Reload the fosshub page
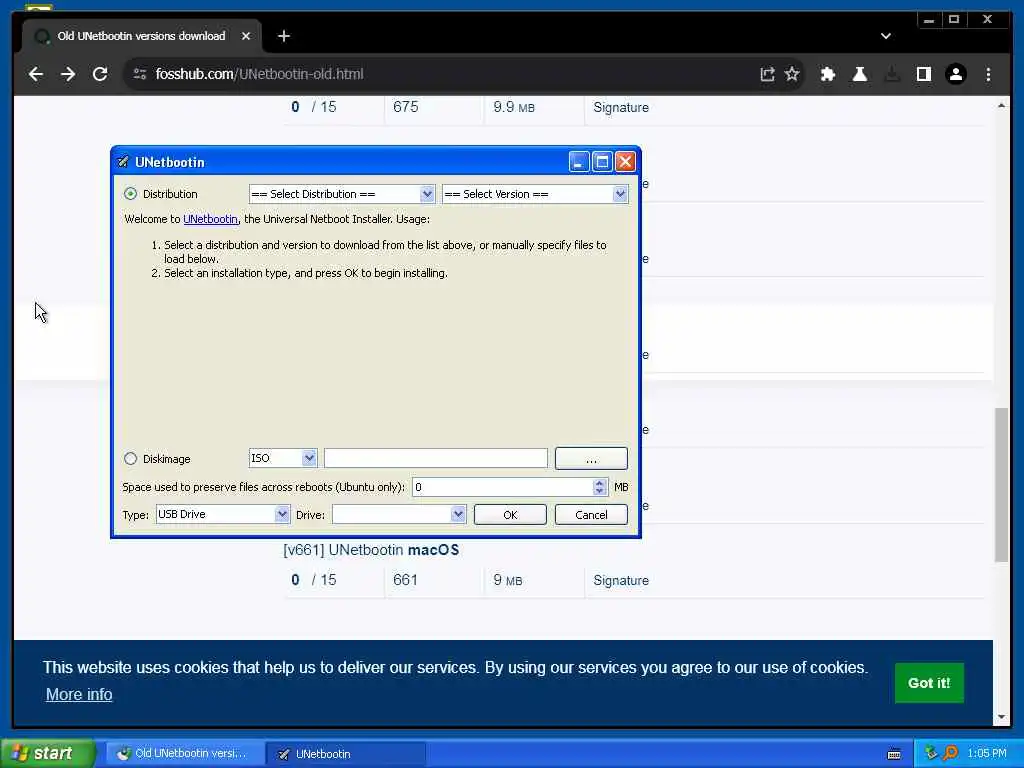 [x=100, y=74]
